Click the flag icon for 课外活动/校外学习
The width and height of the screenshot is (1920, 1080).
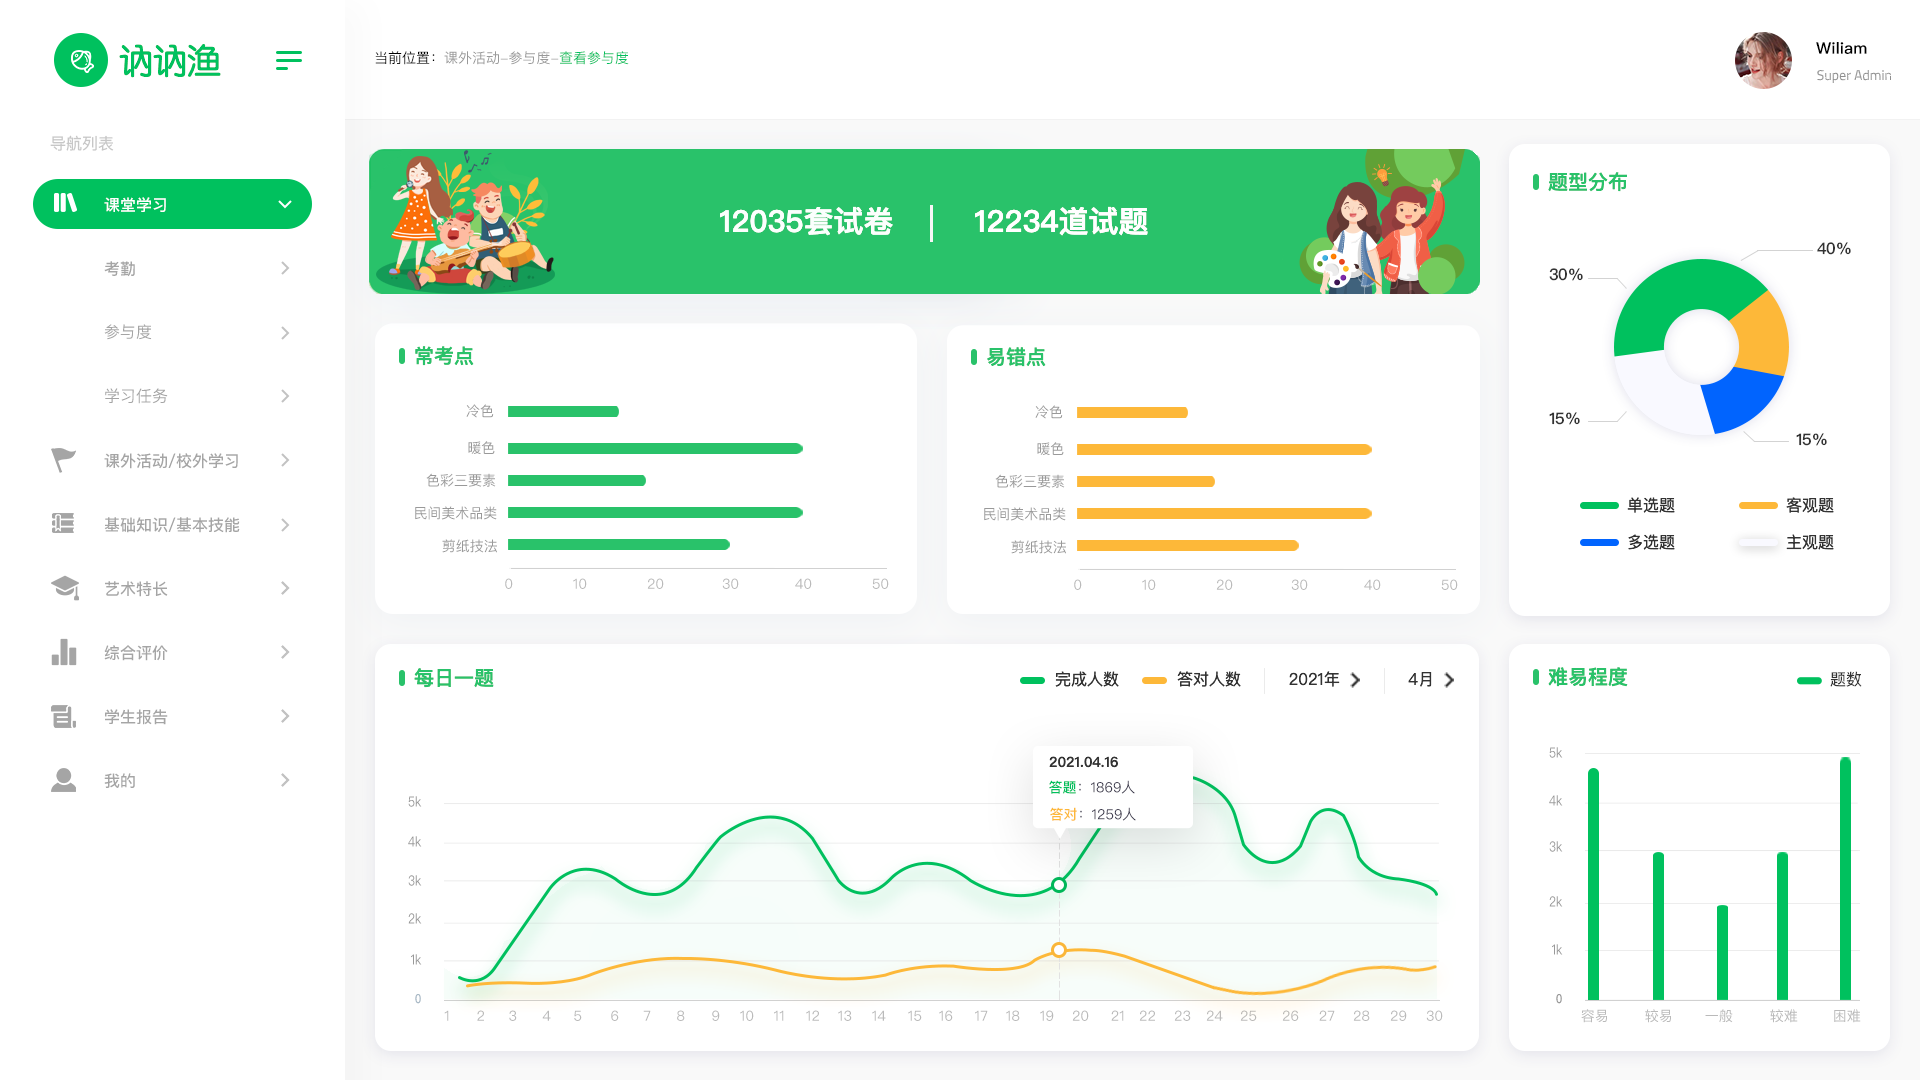(63, 460)
